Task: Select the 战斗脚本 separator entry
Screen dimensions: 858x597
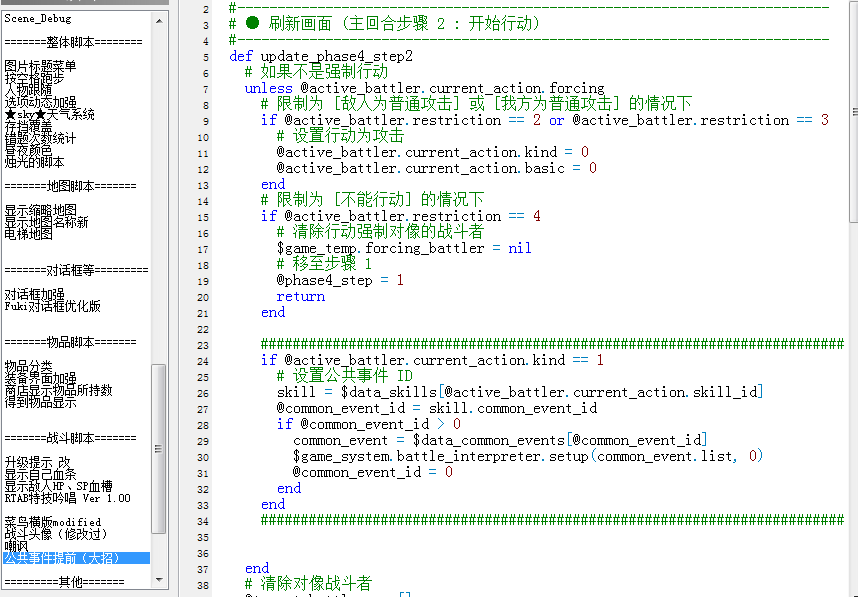Action: point(71,438)
